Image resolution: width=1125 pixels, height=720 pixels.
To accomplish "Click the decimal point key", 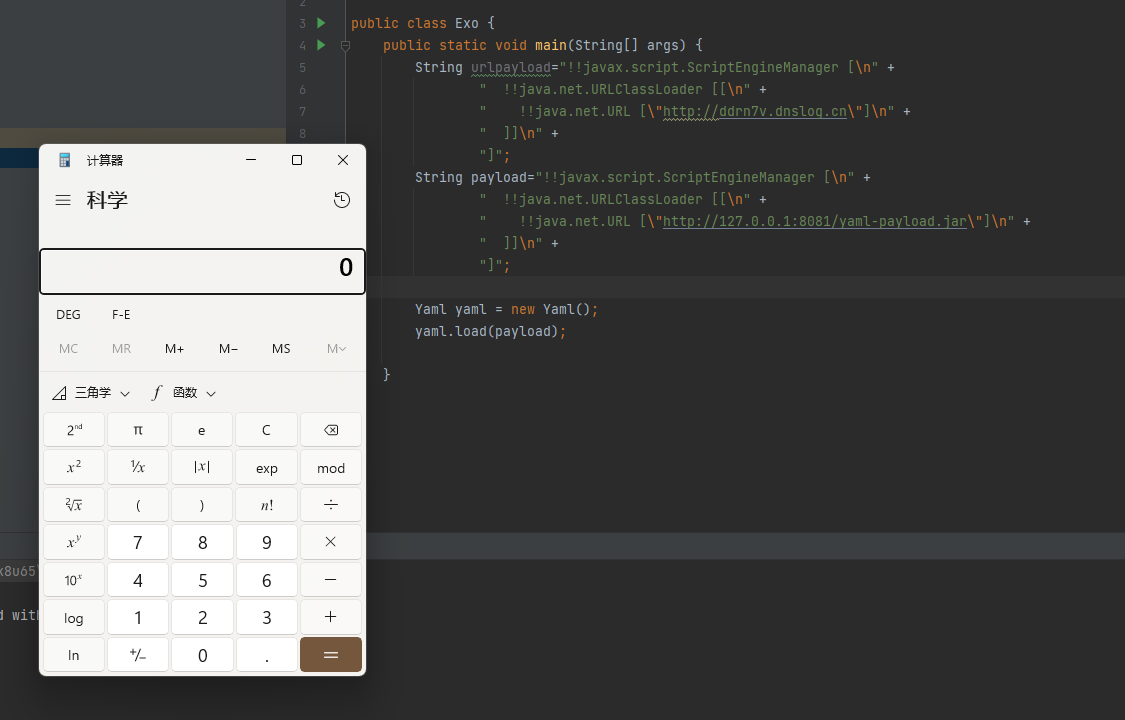I will [x=266, y=655].
